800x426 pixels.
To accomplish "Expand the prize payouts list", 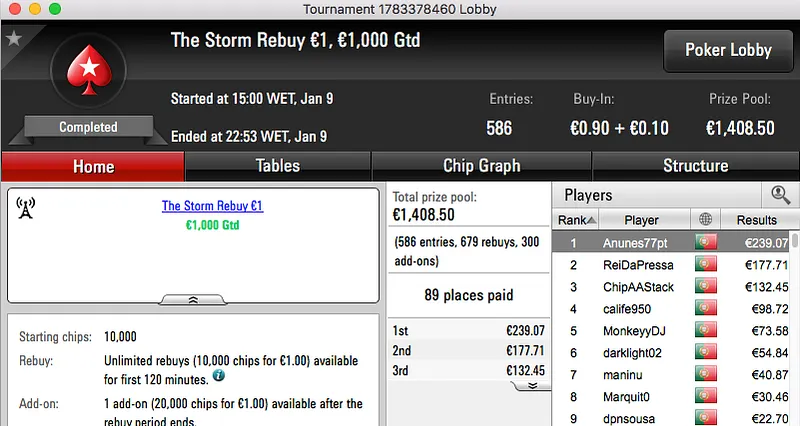I will 533,385.
